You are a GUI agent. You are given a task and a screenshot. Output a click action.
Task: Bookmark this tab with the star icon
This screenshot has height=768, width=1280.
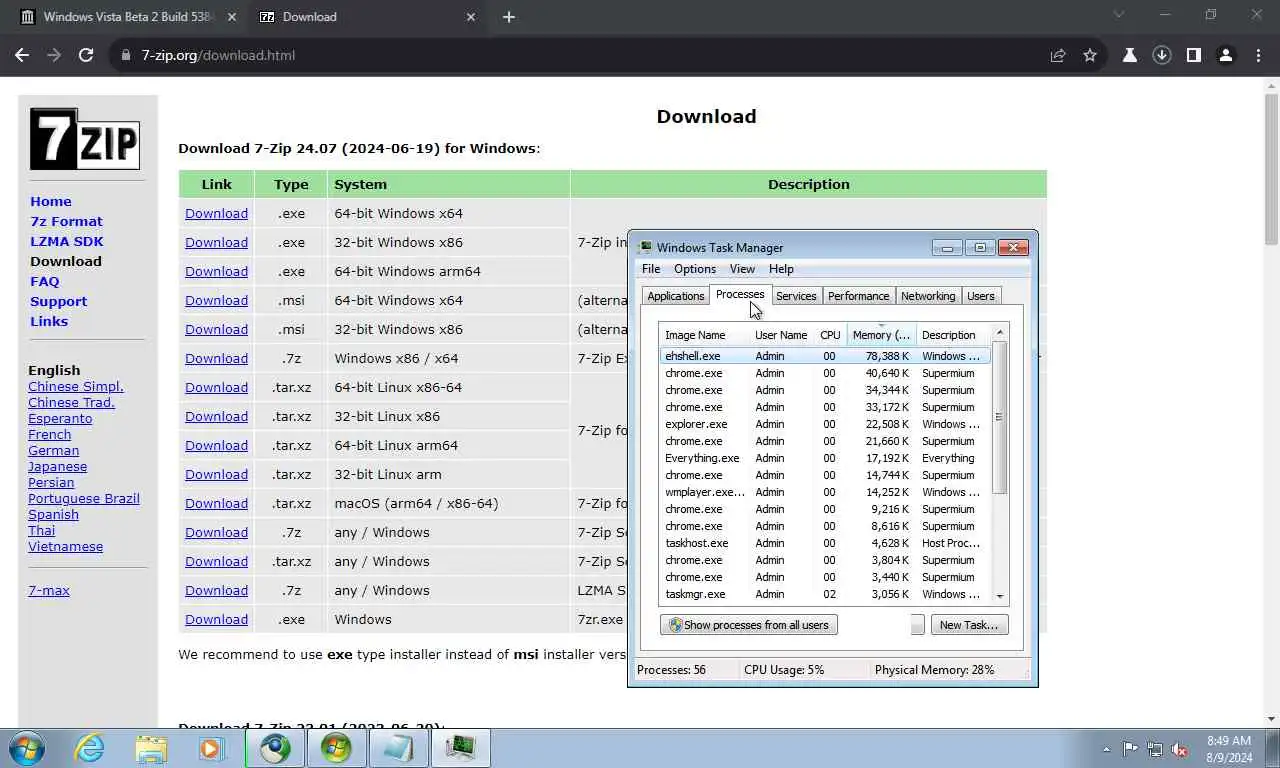(x=1090, y=55)
